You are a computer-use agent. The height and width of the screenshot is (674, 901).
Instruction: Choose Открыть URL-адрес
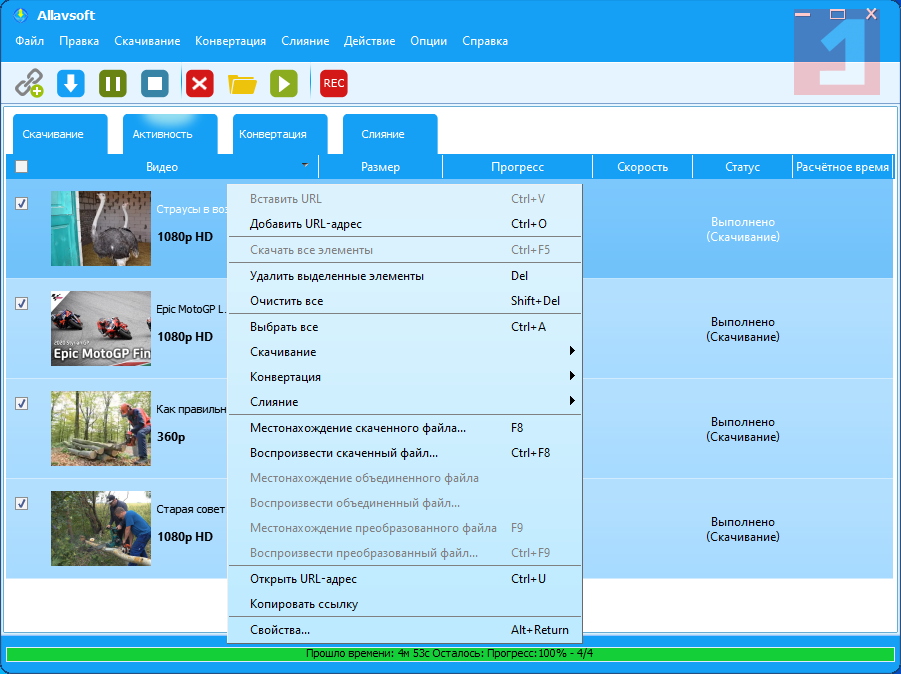405,579
